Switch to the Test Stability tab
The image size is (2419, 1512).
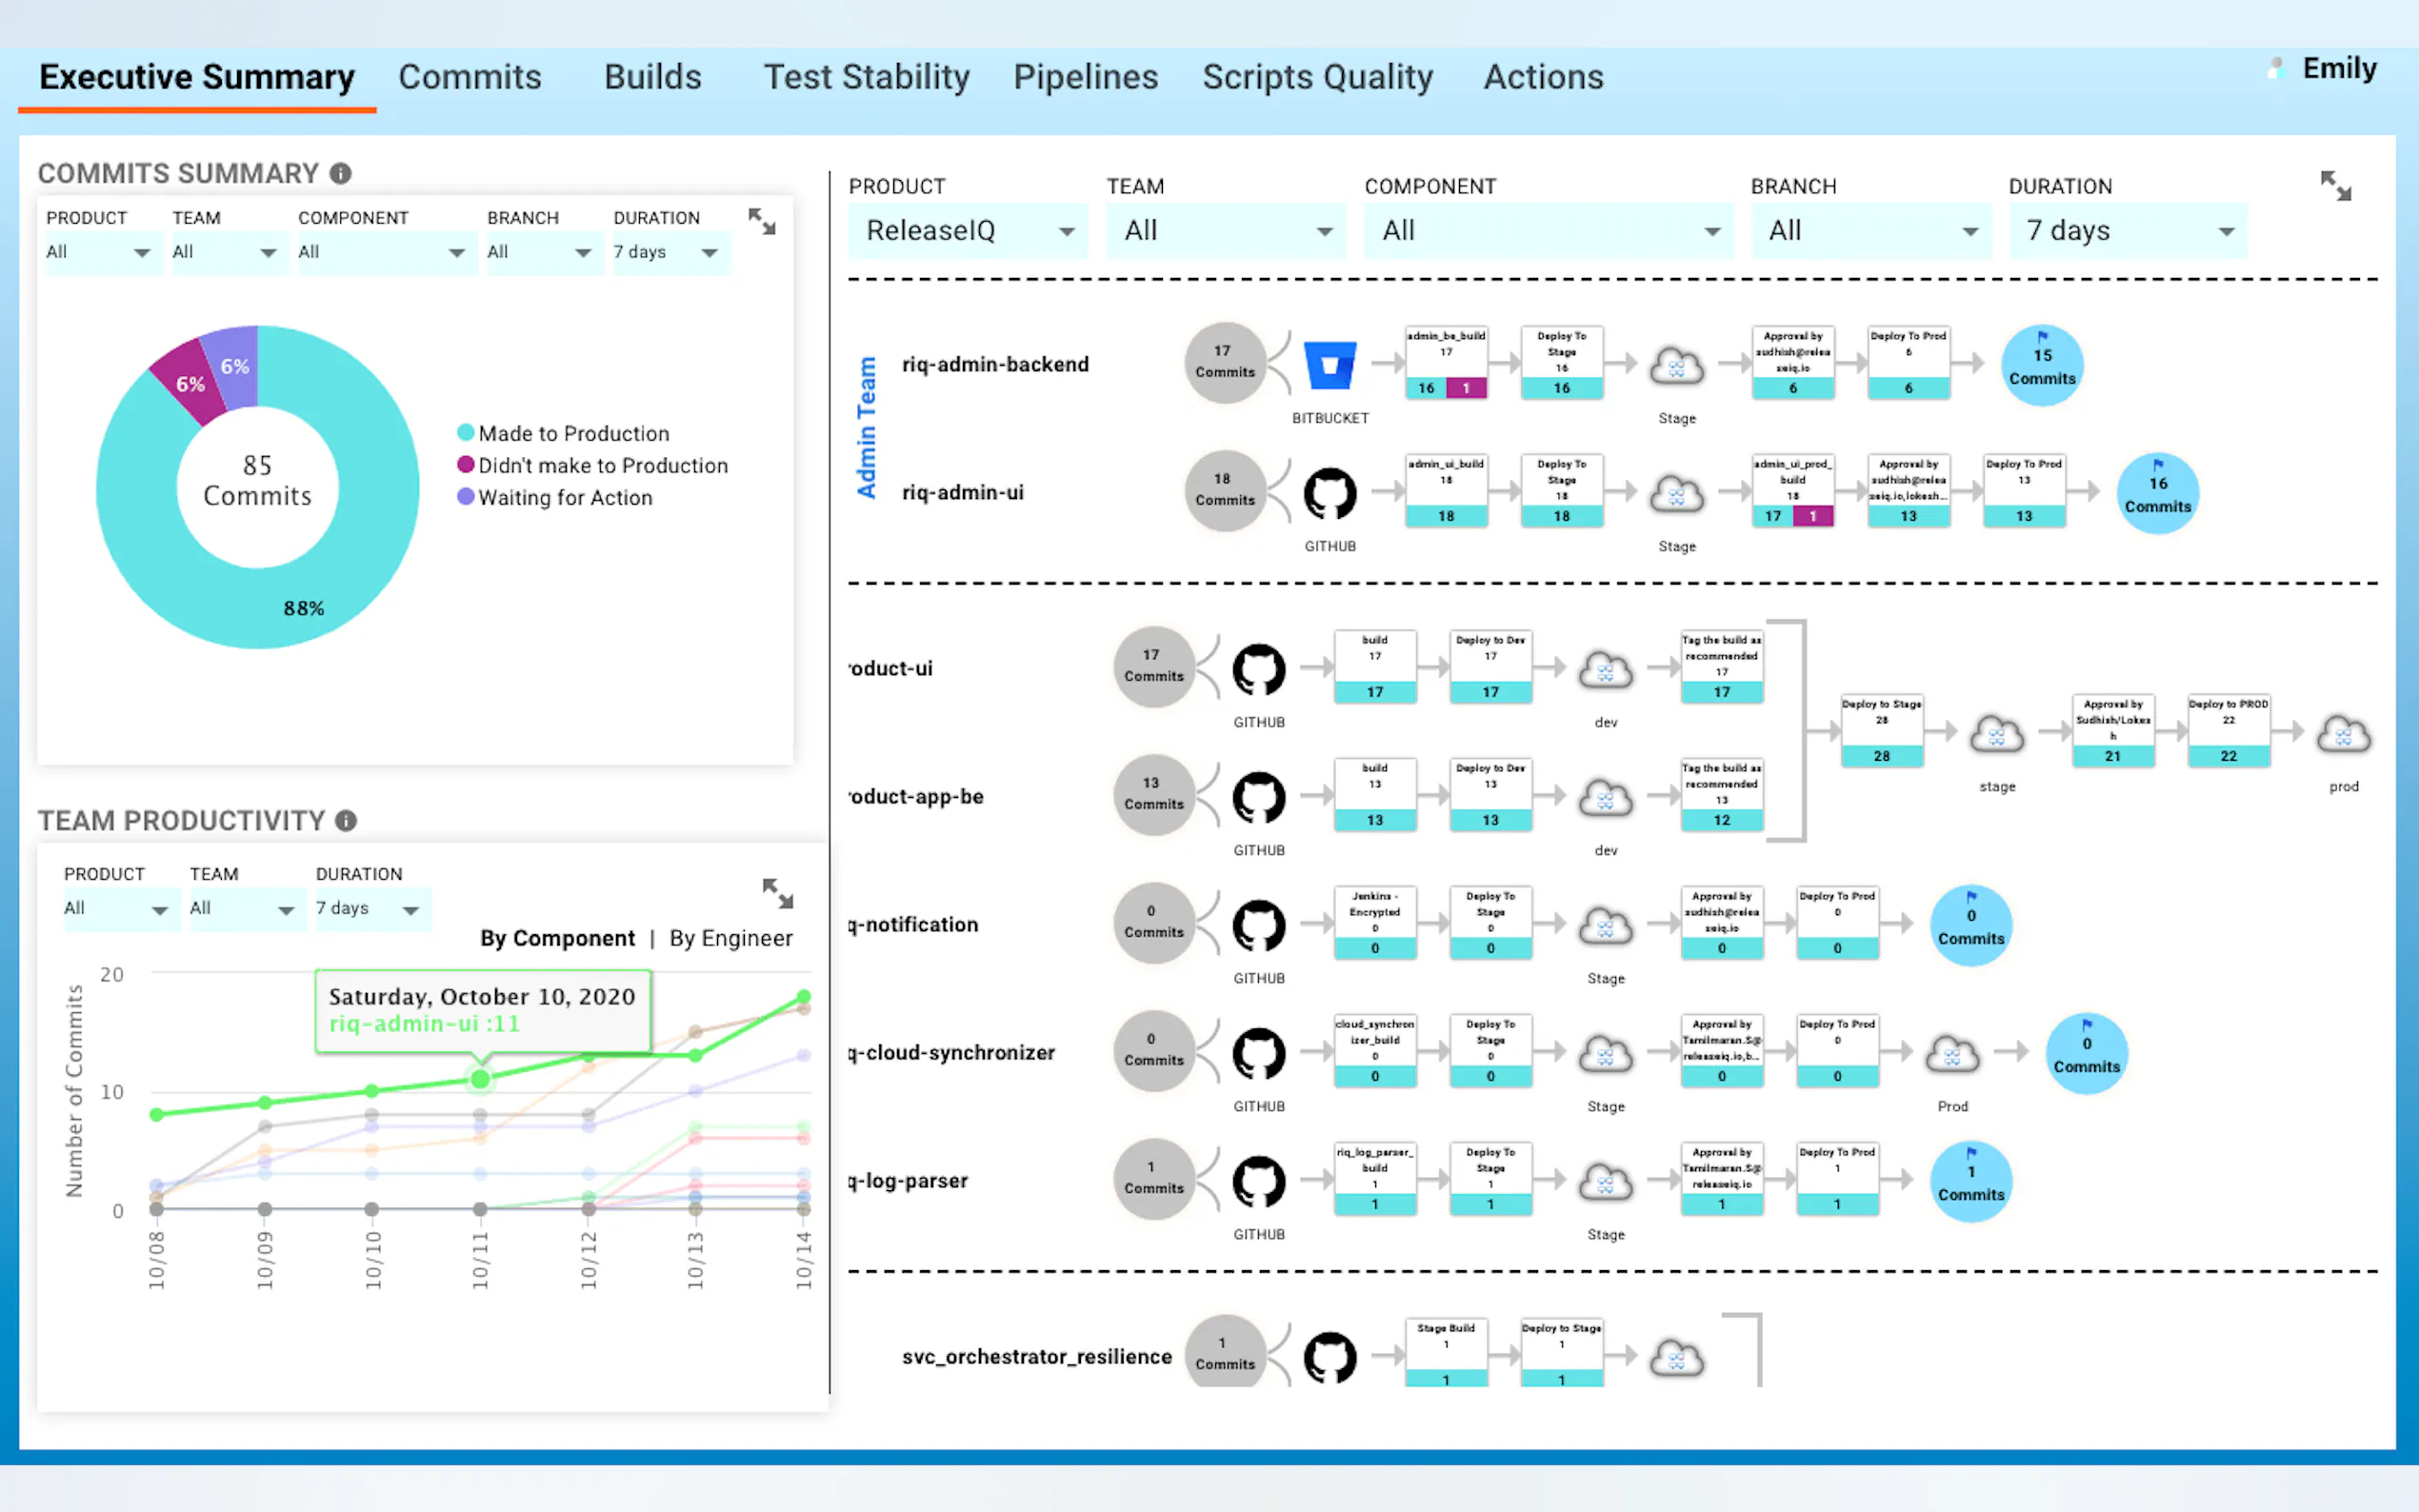(866, 77)
